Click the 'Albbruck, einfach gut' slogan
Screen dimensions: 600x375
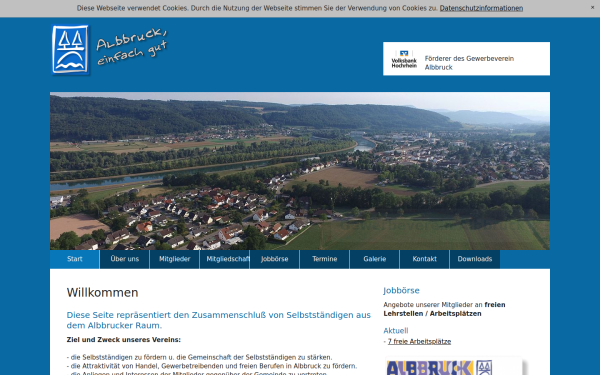pyautogui.click(x=132, y=47)
